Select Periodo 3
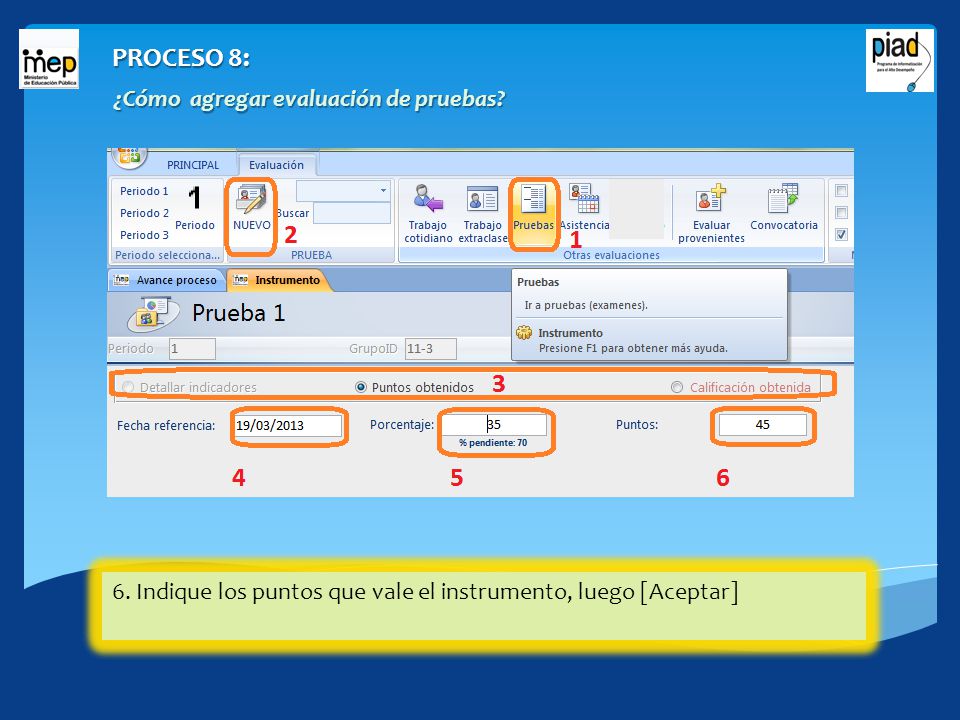The image size is (960, 720). coord(144,235)
